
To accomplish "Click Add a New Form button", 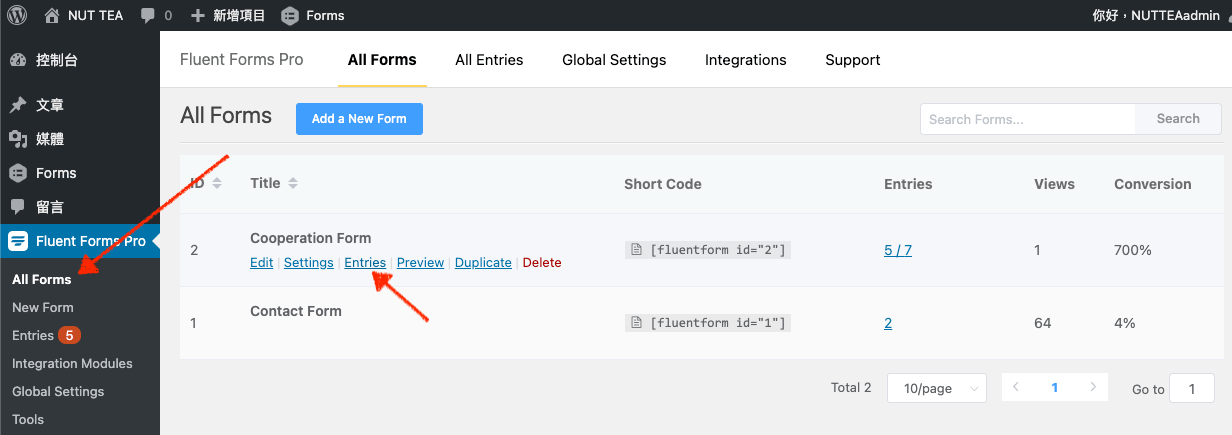I will 359,118.
